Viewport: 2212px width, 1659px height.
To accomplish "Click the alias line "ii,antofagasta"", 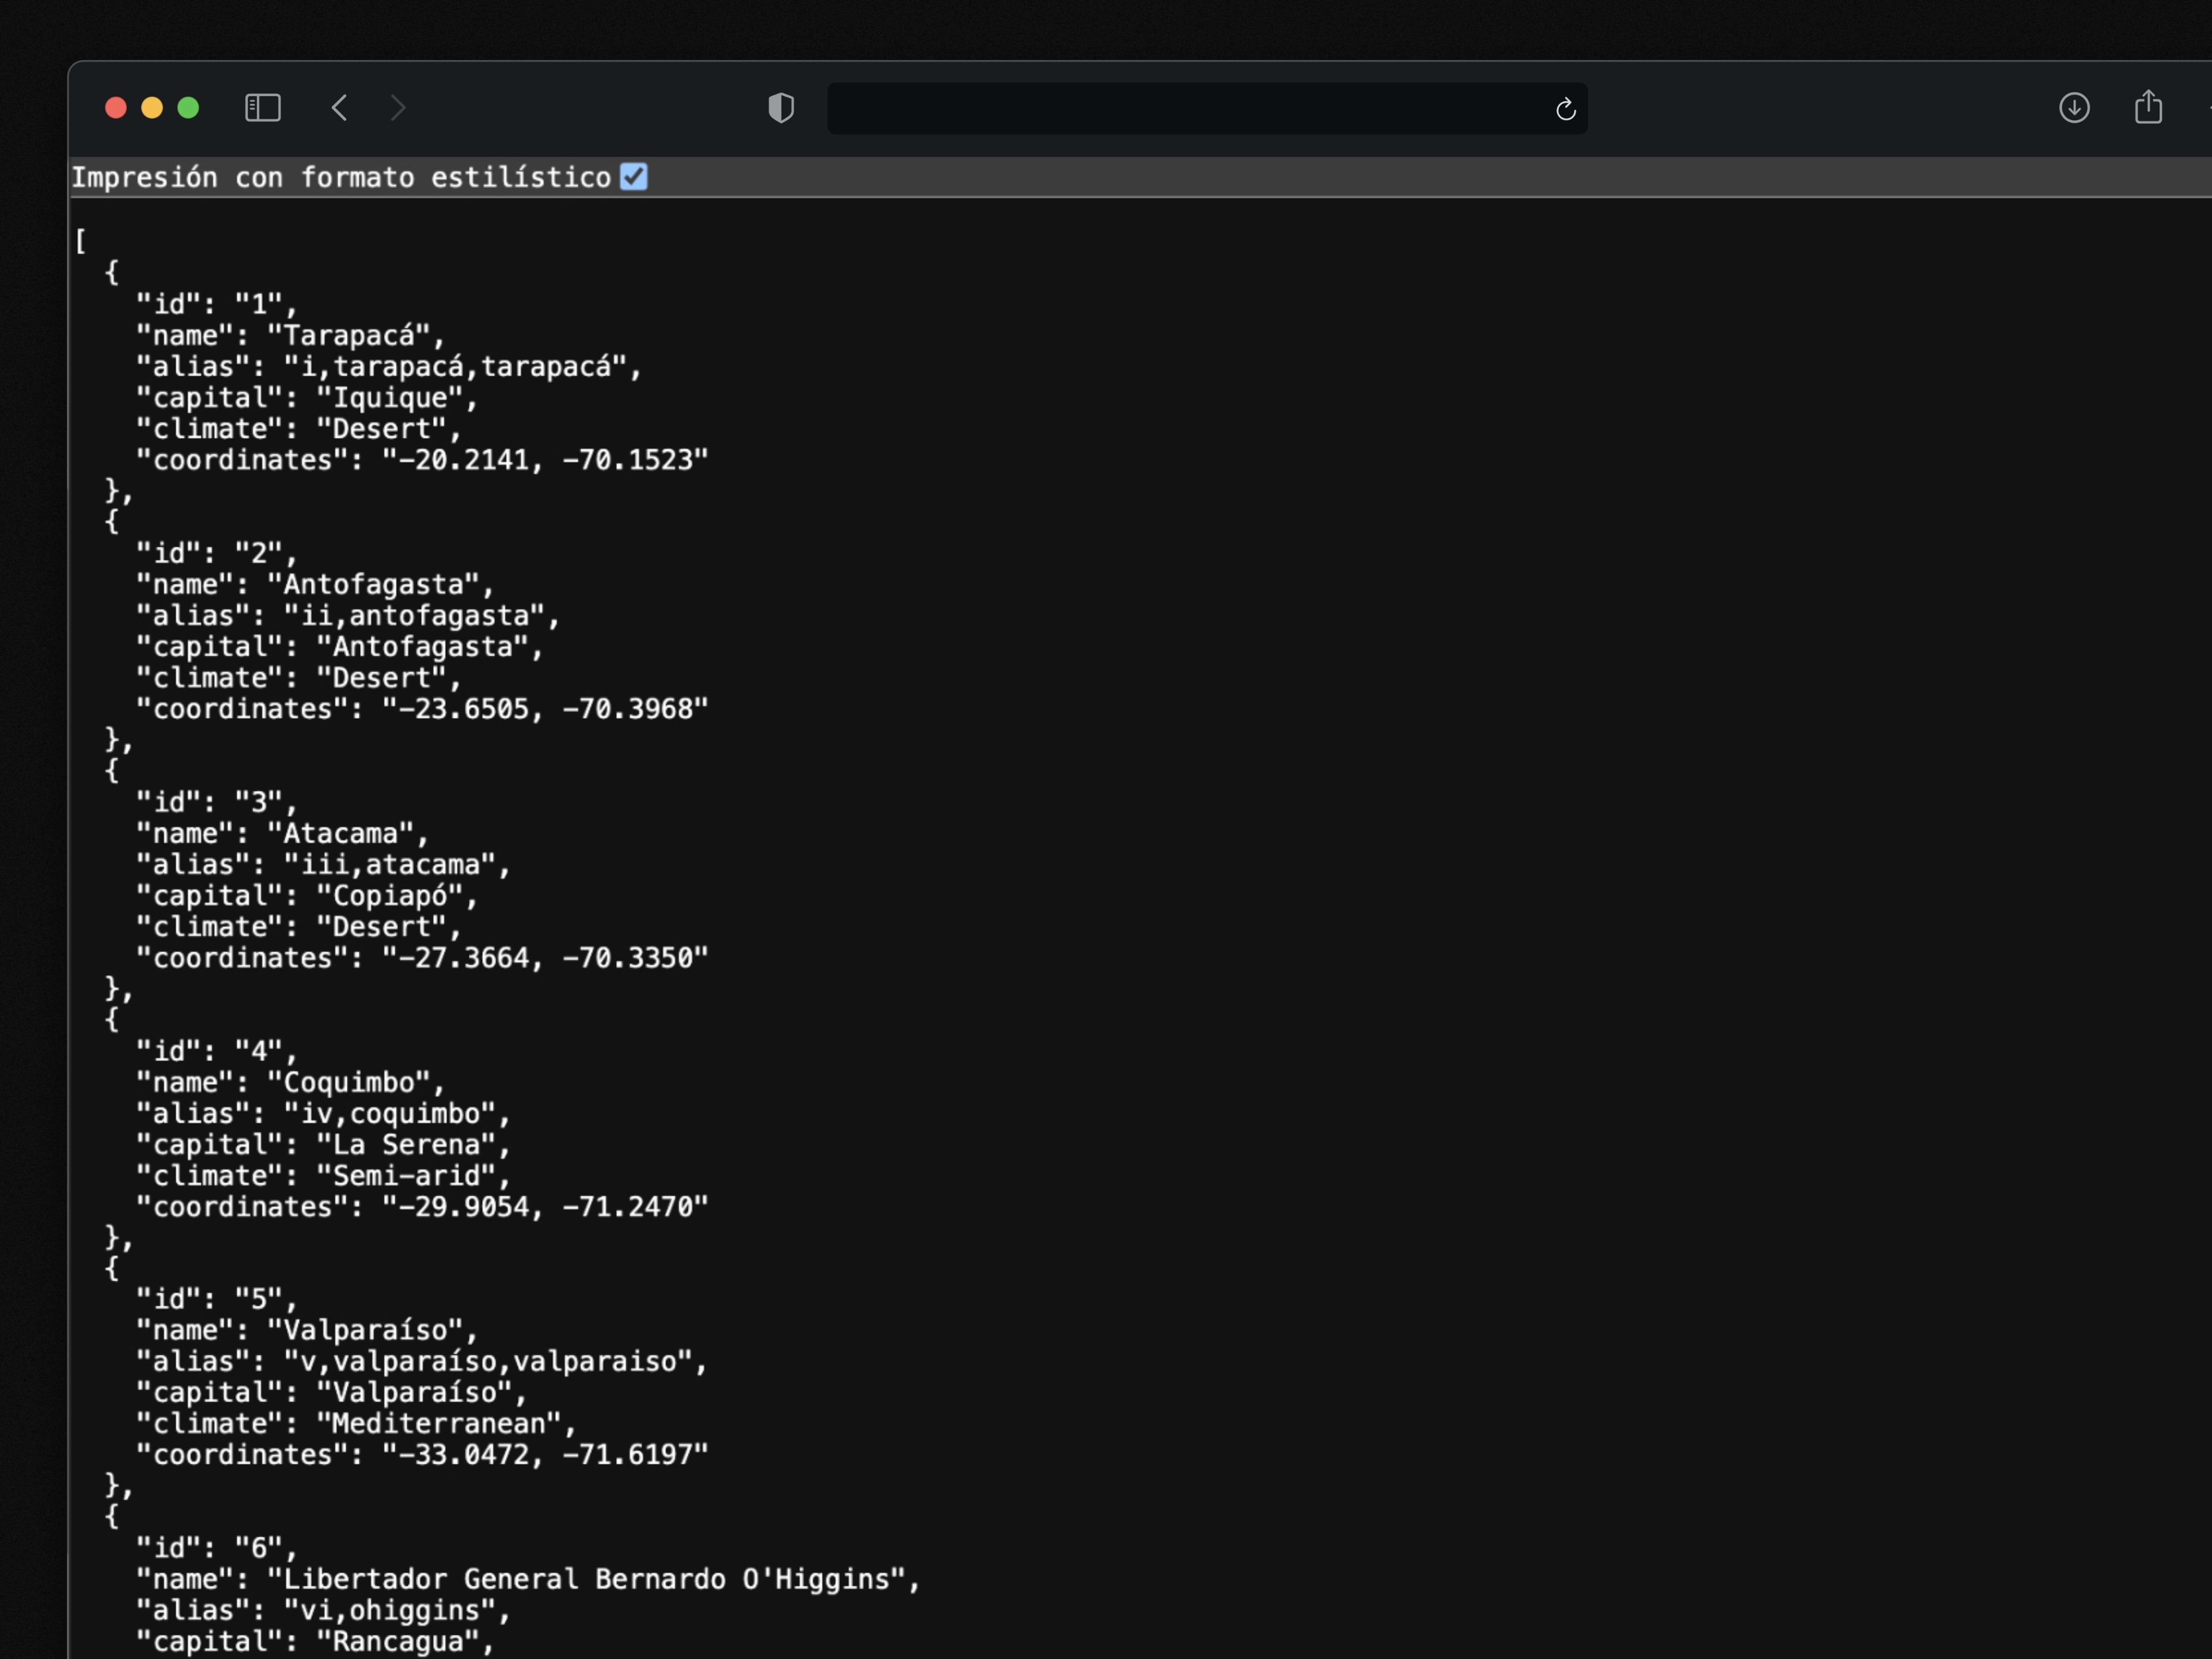I will 348,615.
